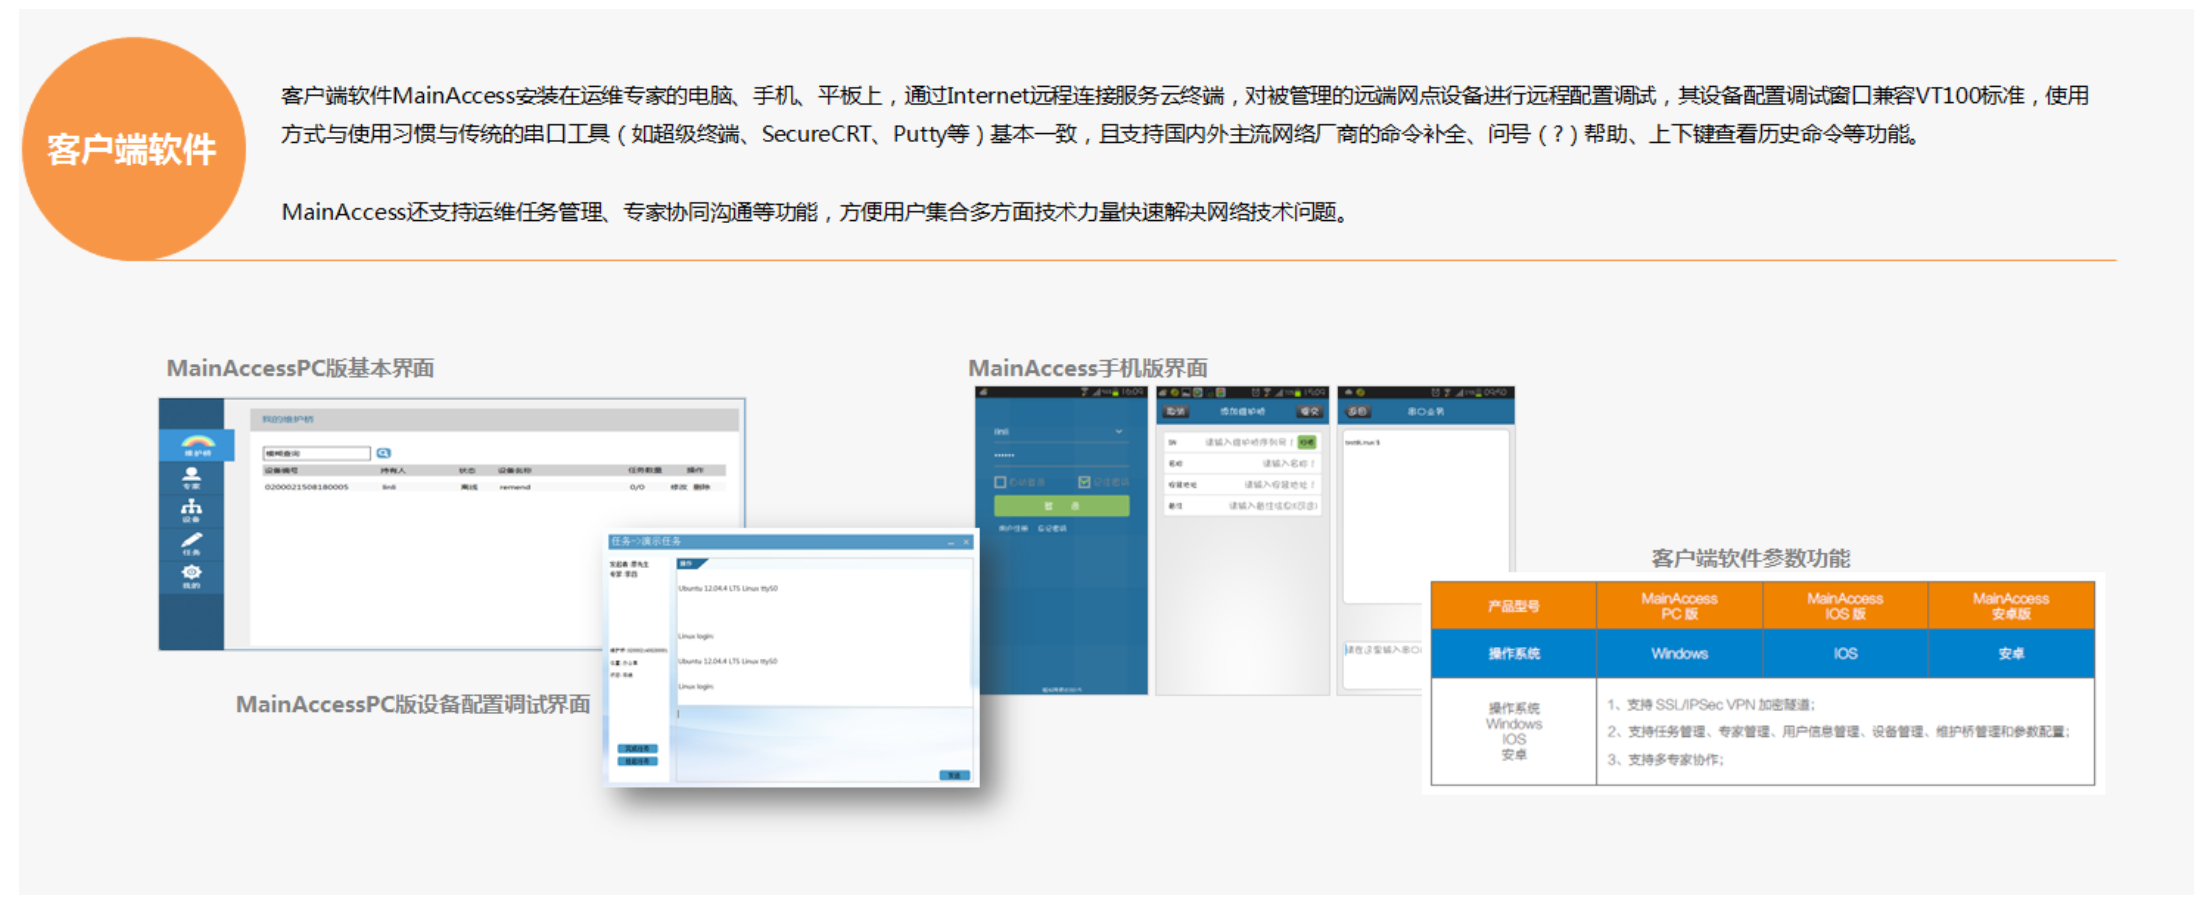Screen dimensions: 2207x915
Task: Click 删除 link in device row 0200021508180005
Action: 701,487
